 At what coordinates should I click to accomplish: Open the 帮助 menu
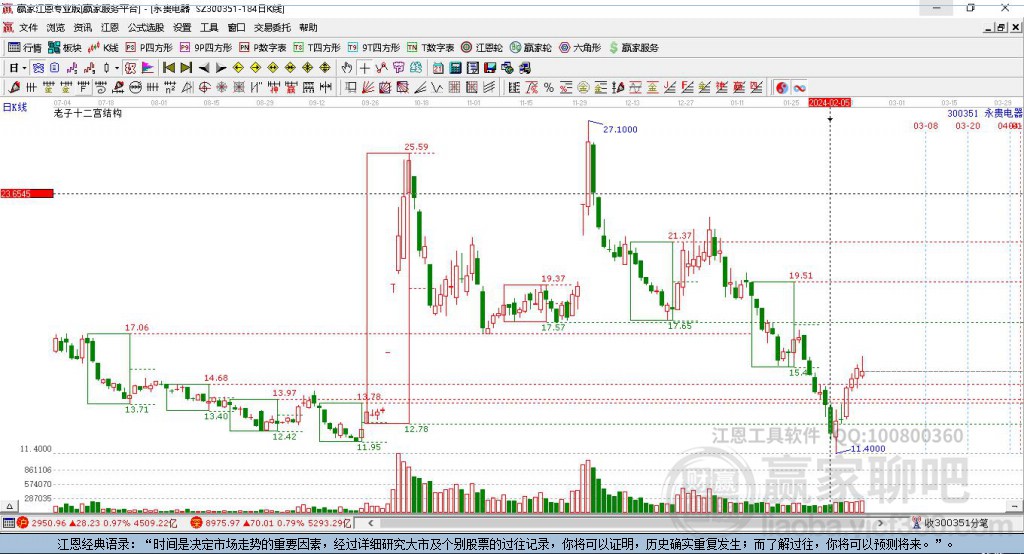308,27
